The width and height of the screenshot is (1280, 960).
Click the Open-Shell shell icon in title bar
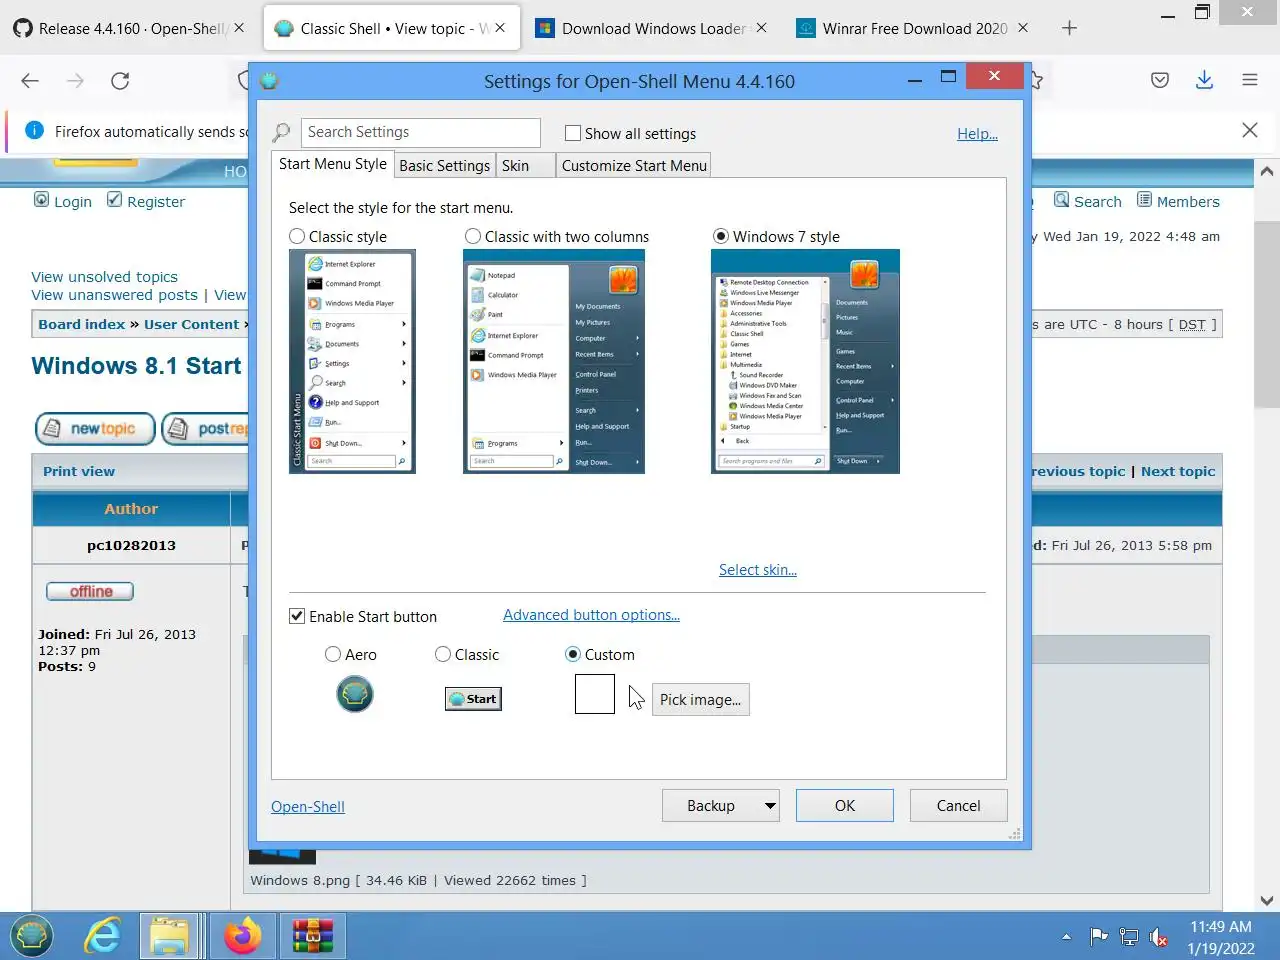click(x=269, y=81)
